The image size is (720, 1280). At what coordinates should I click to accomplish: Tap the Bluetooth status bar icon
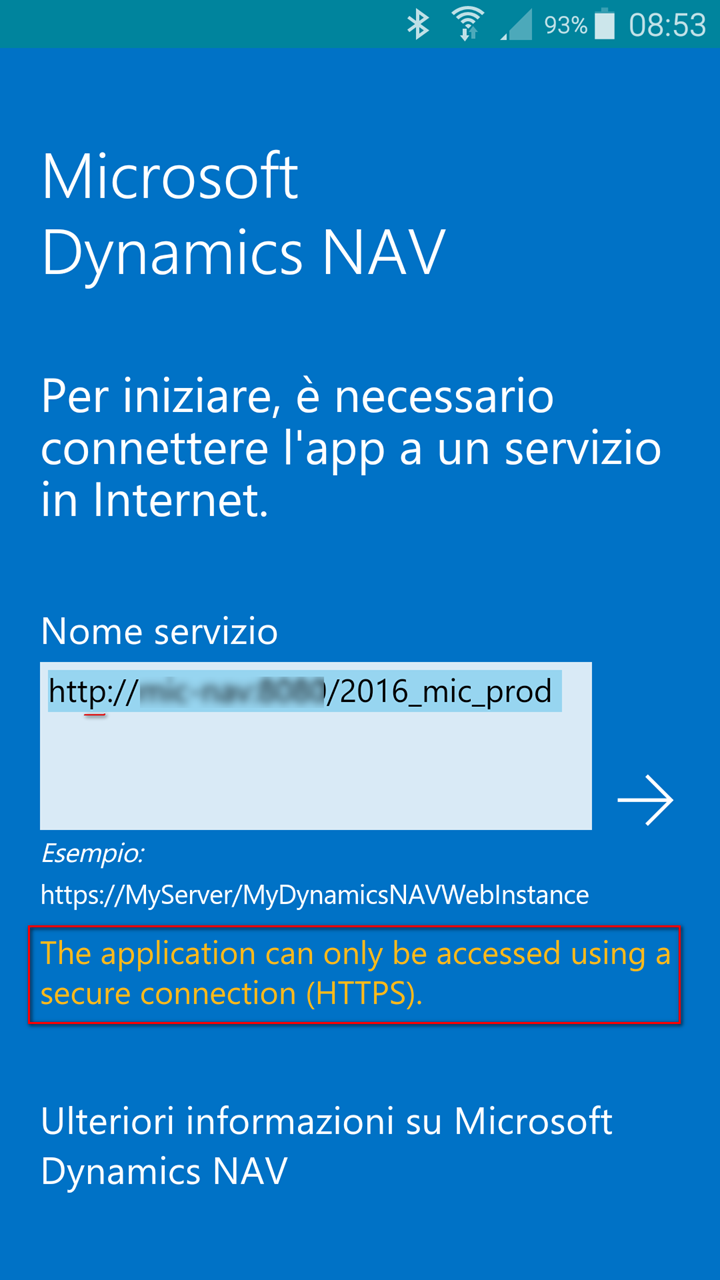pyautogui.click(x=418, y=24)
